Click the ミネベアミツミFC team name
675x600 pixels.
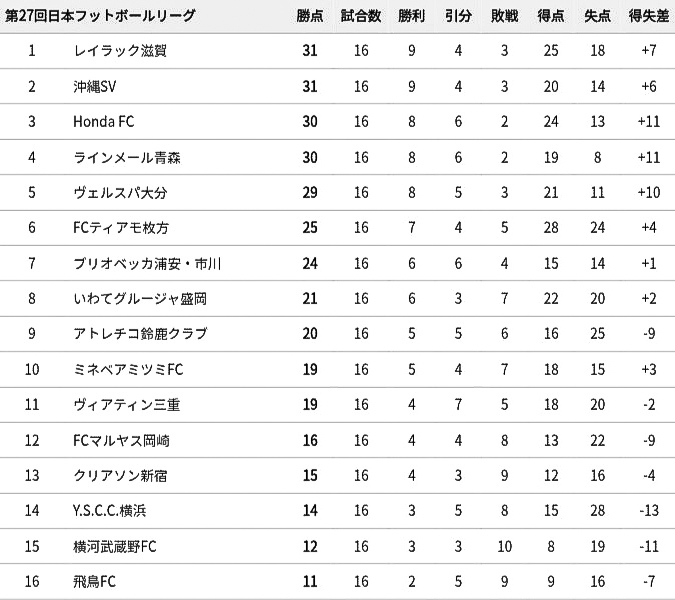click(x=128, y=369)
